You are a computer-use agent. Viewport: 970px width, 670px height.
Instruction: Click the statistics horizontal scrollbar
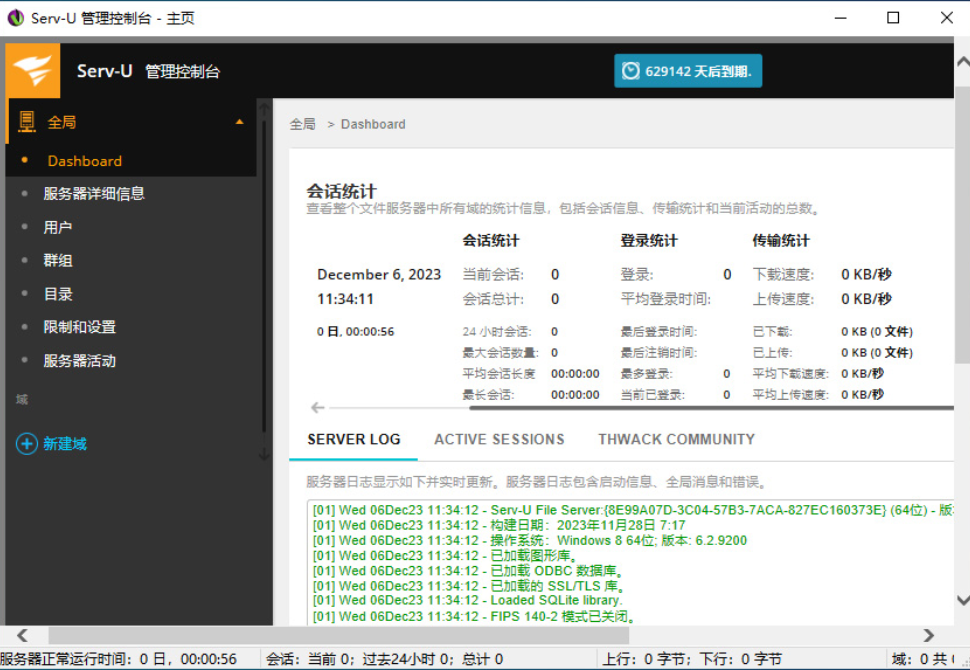[711, 408]
